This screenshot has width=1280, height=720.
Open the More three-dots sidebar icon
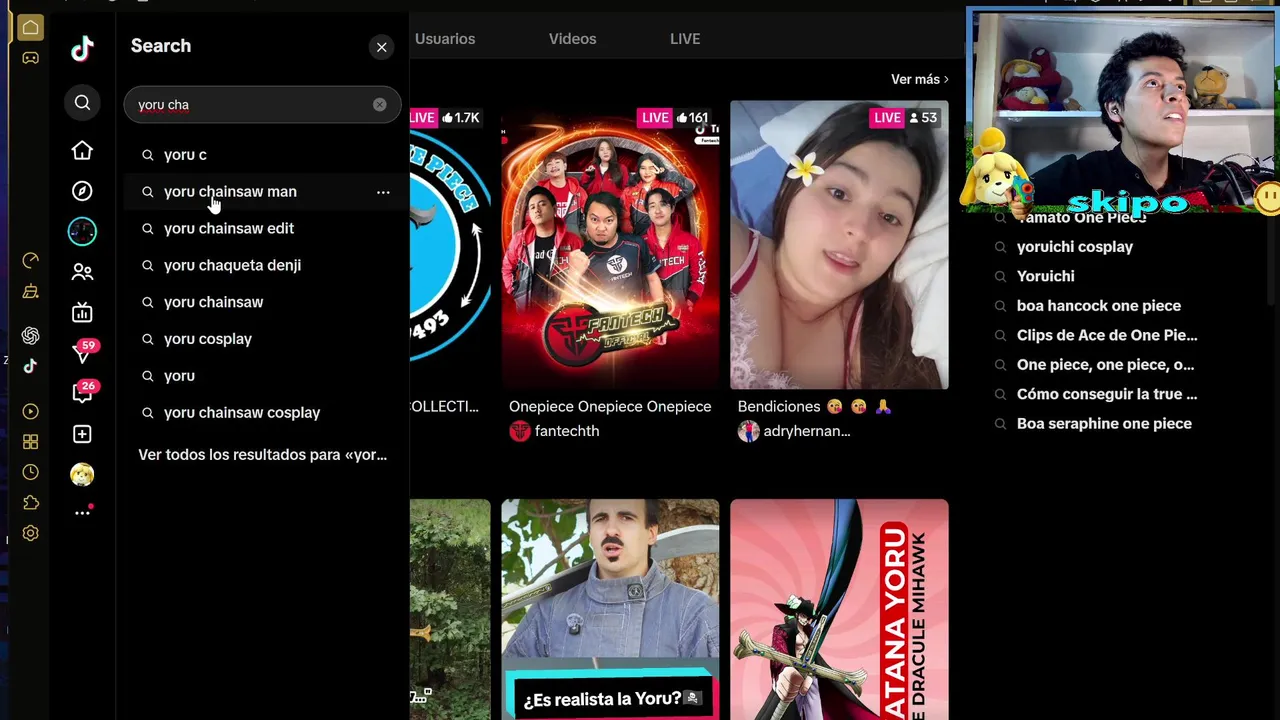[x=82, y=512]
